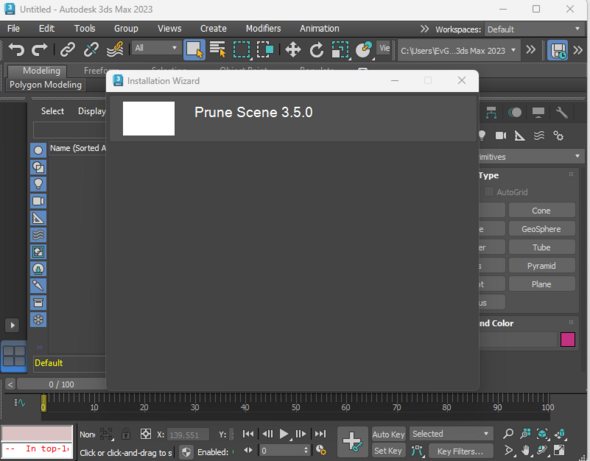Screen dimensions: 590x461
Task: Open the Utilities wrench panel tab
Action: point(561,112)
